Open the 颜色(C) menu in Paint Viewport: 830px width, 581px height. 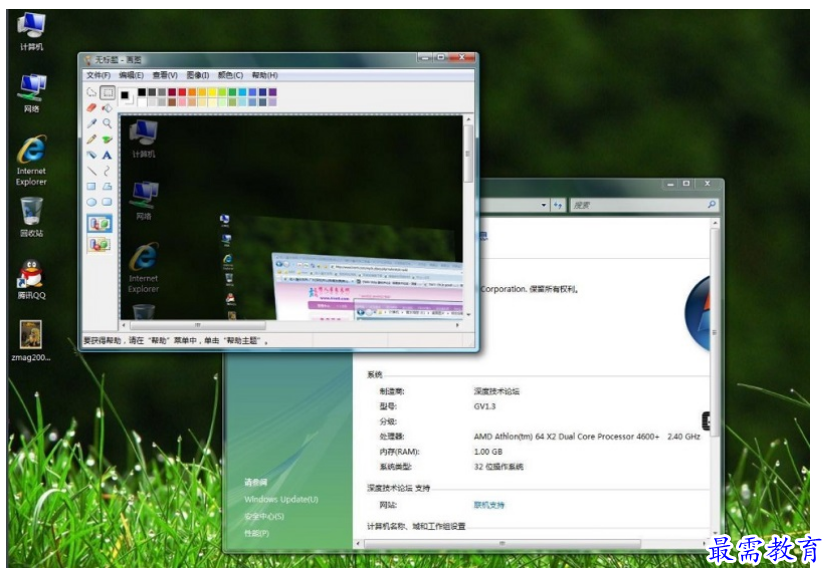click(230, 75)
